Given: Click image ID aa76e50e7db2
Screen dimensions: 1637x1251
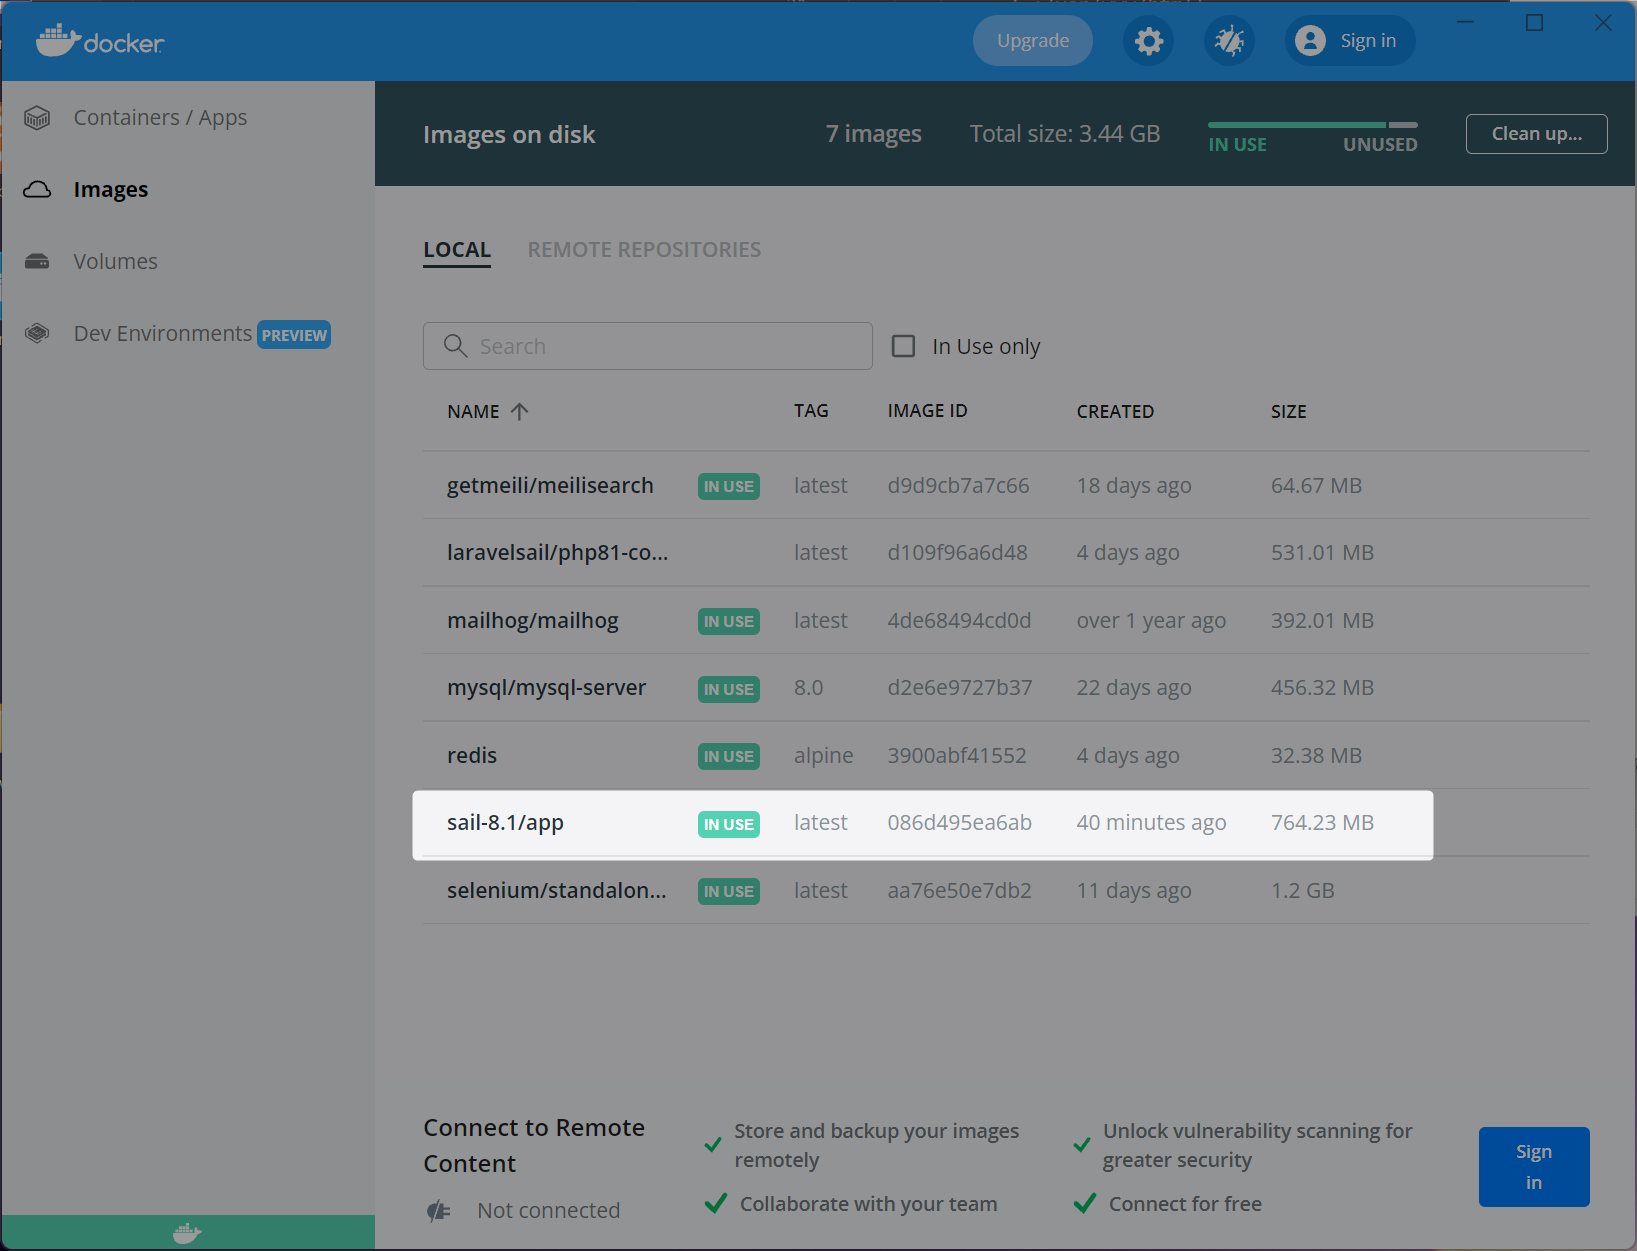Looking at the screenshot, I should coord(960,891).
